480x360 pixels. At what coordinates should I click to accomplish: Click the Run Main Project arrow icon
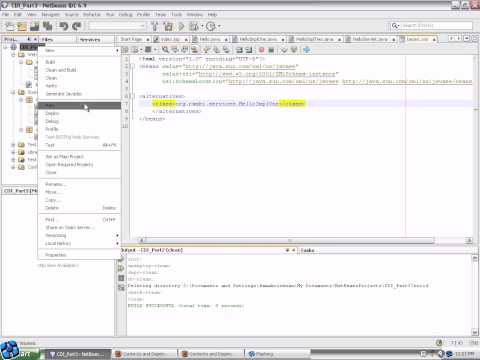[181, 26]
